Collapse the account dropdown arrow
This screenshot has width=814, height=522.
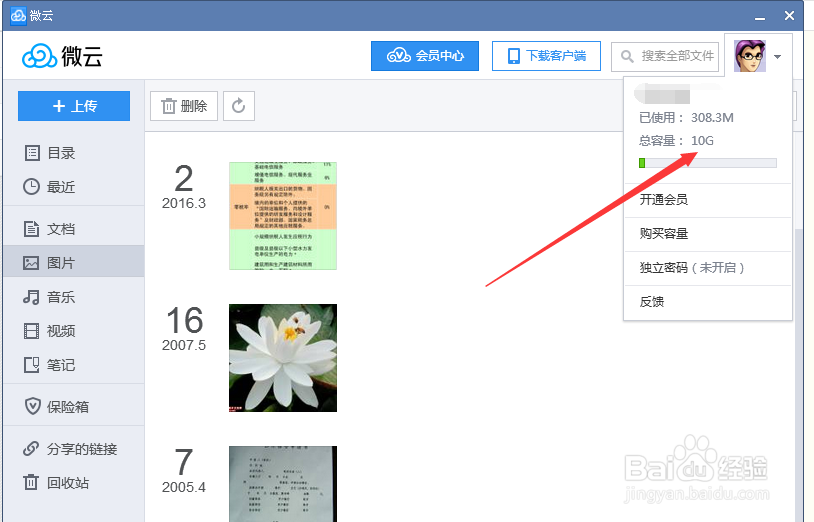coord(777,57)
